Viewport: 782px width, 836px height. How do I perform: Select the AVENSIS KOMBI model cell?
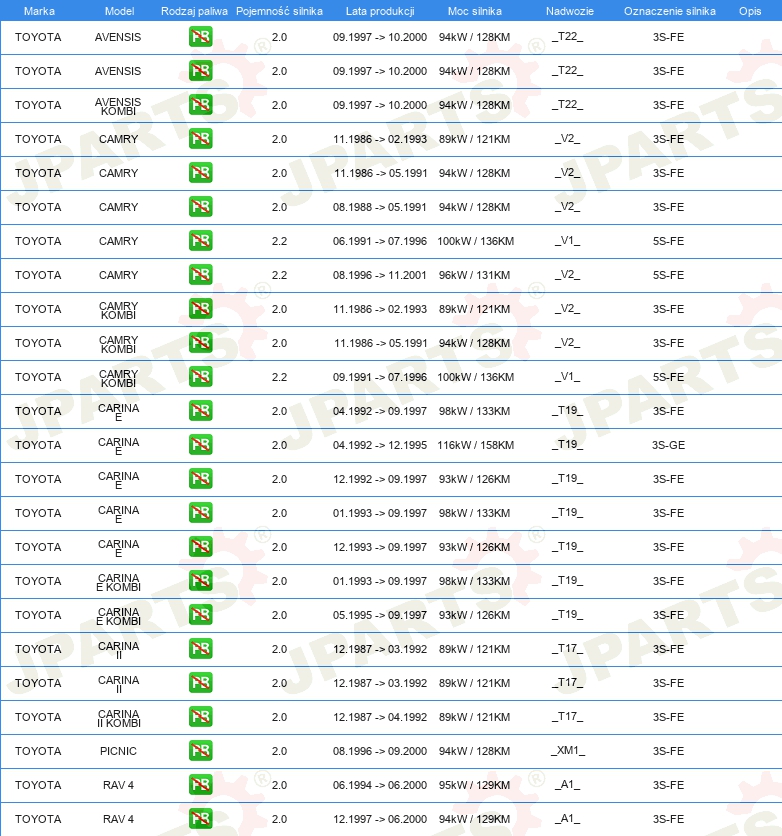click(x=118, y=106)
